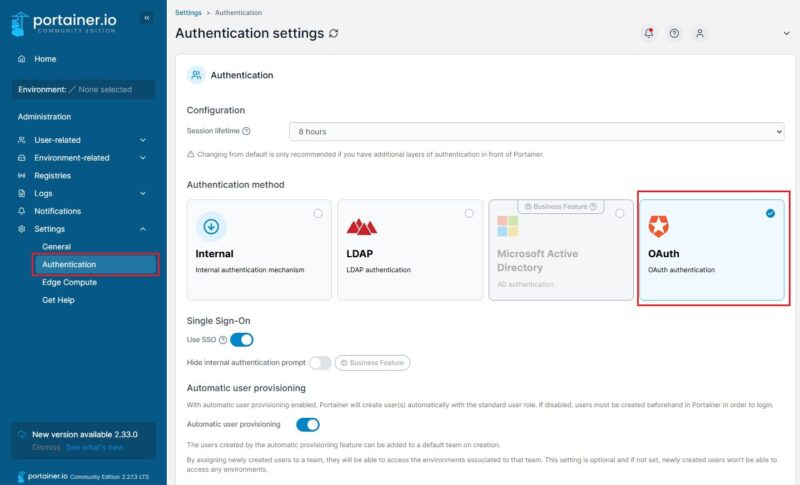Toggle the Automatic user provisioning switch
Screen dimensions: 800x485
point(308,424)
